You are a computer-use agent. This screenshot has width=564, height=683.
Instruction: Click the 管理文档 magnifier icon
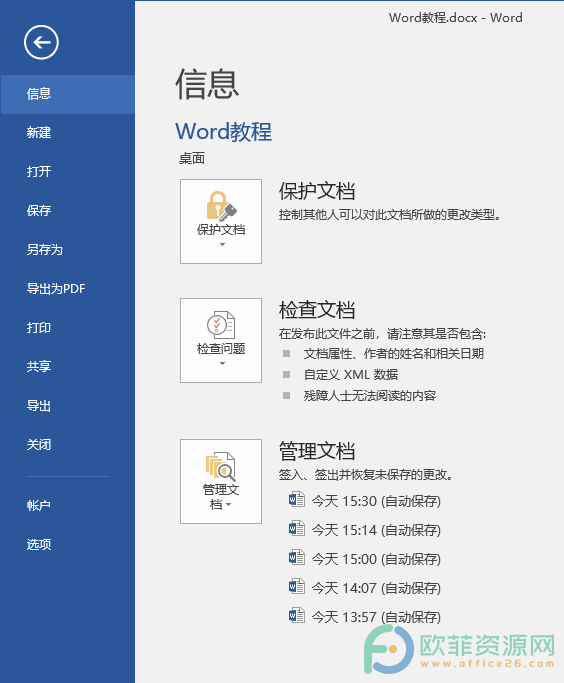[x=221, y=466]
